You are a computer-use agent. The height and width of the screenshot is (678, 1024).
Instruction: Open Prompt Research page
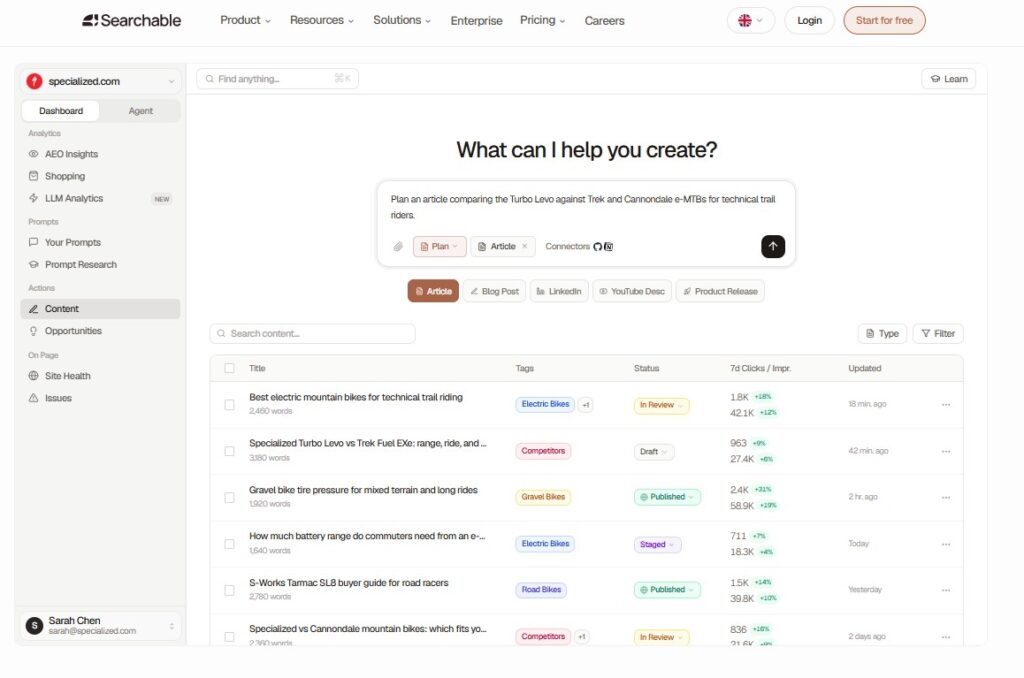pyautogui.click(x=100, y=265)
